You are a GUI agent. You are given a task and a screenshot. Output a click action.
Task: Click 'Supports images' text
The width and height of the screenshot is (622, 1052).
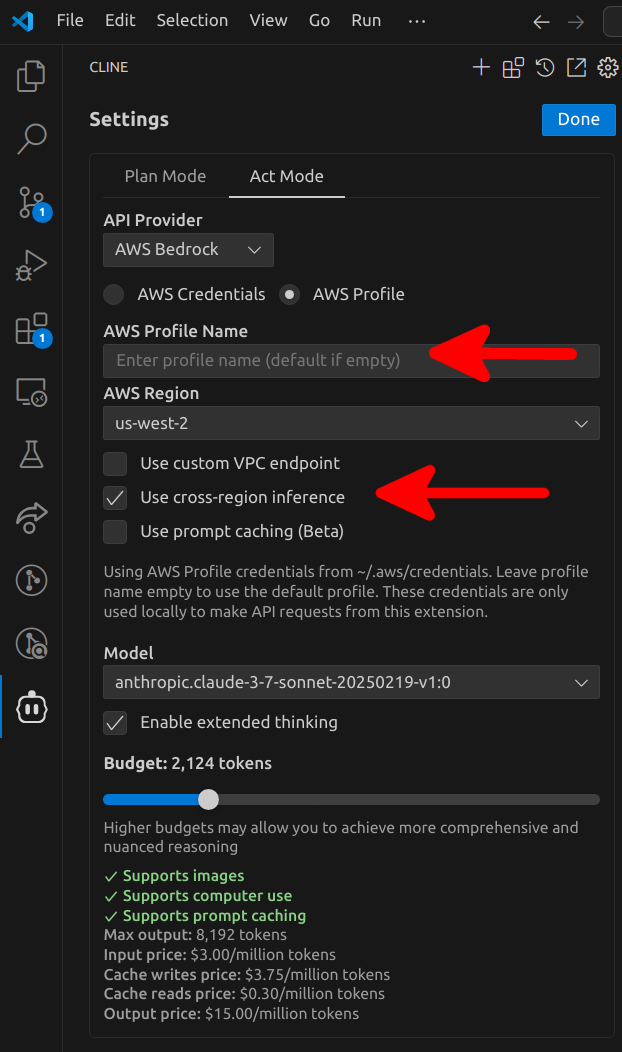pos(183,876)
